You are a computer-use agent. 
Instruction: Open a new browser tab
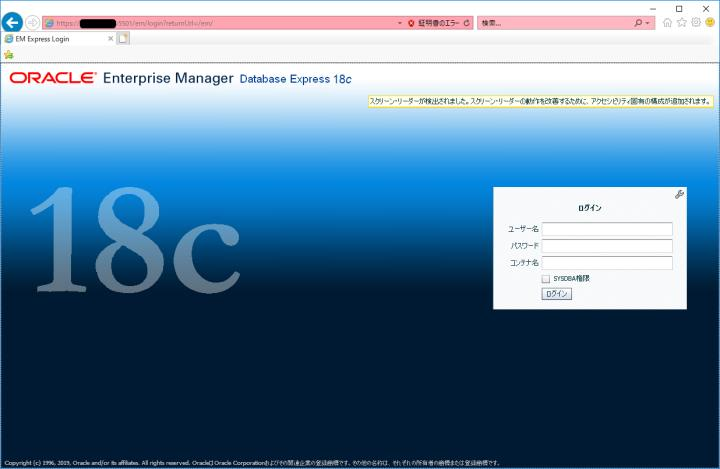(123, 39)
